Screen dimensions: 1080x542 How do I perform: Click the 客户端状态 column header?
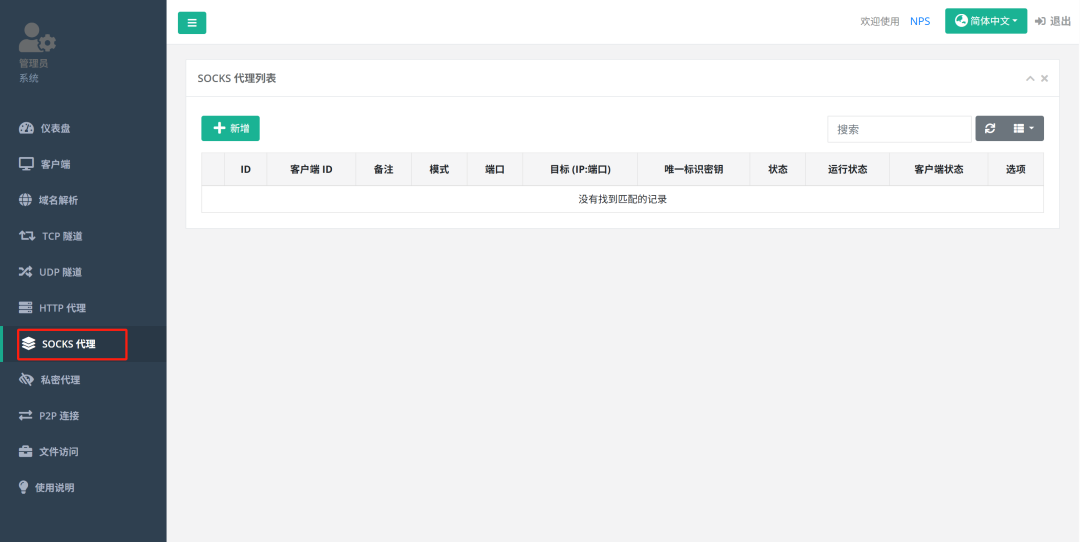click(939, 169)
